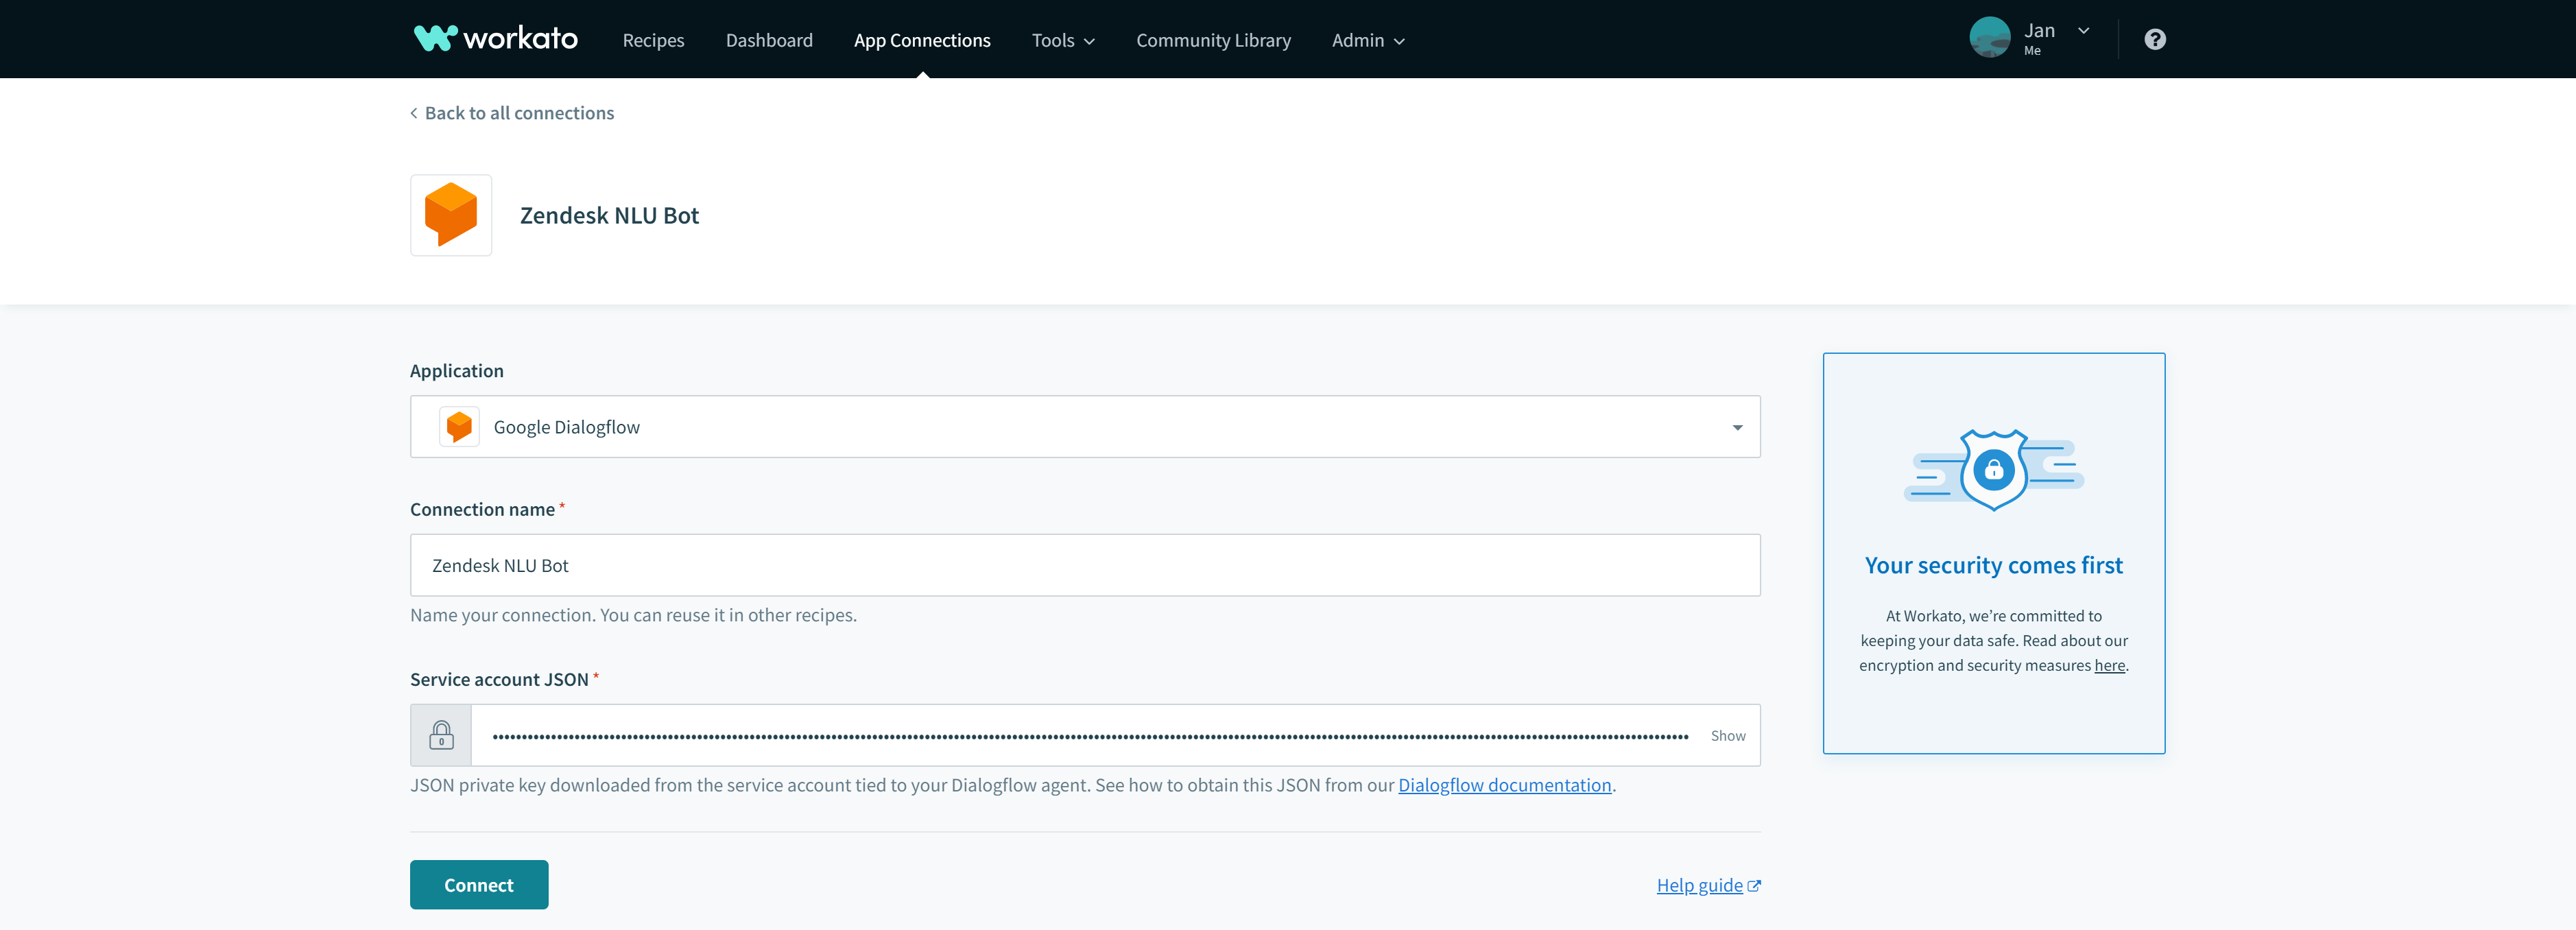Open the Dialogflow documentation link
The image size is (2576, 930).
point(1504,785)
